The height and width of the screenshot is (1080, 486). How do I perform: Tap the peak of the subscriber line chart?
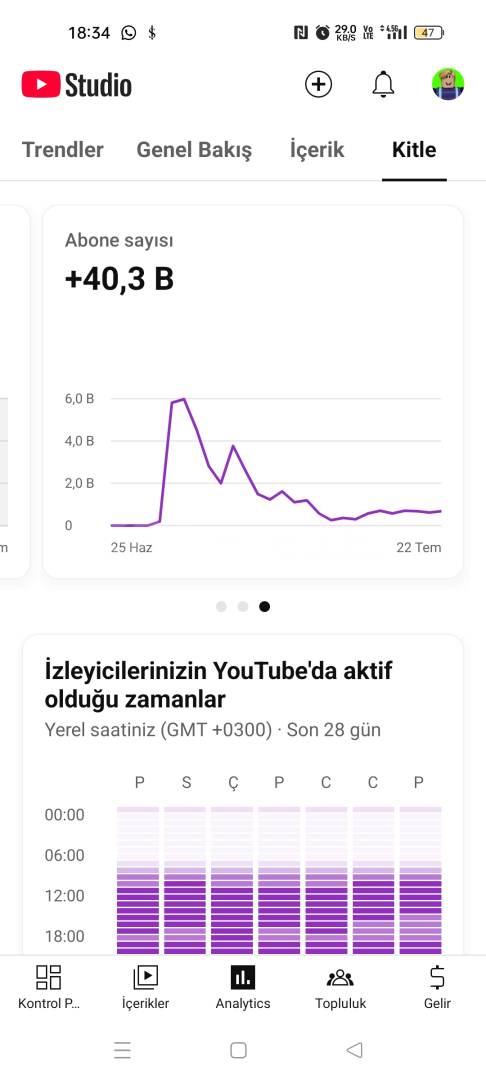click(183, 399)
